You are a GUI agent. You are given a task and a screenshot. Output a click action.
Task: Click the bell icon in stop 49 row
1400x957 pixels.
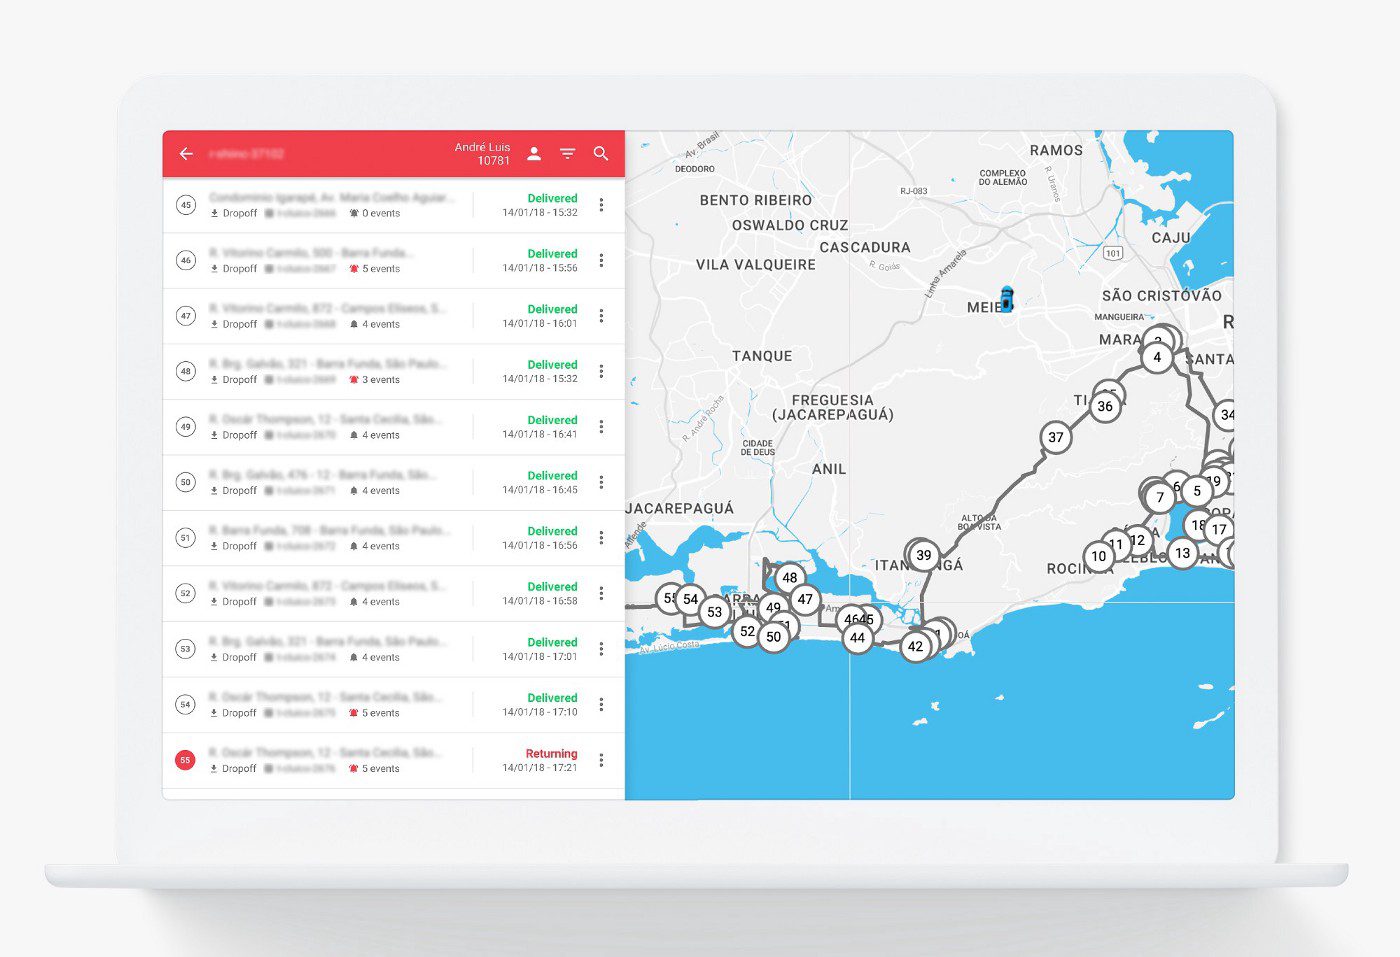354,435
